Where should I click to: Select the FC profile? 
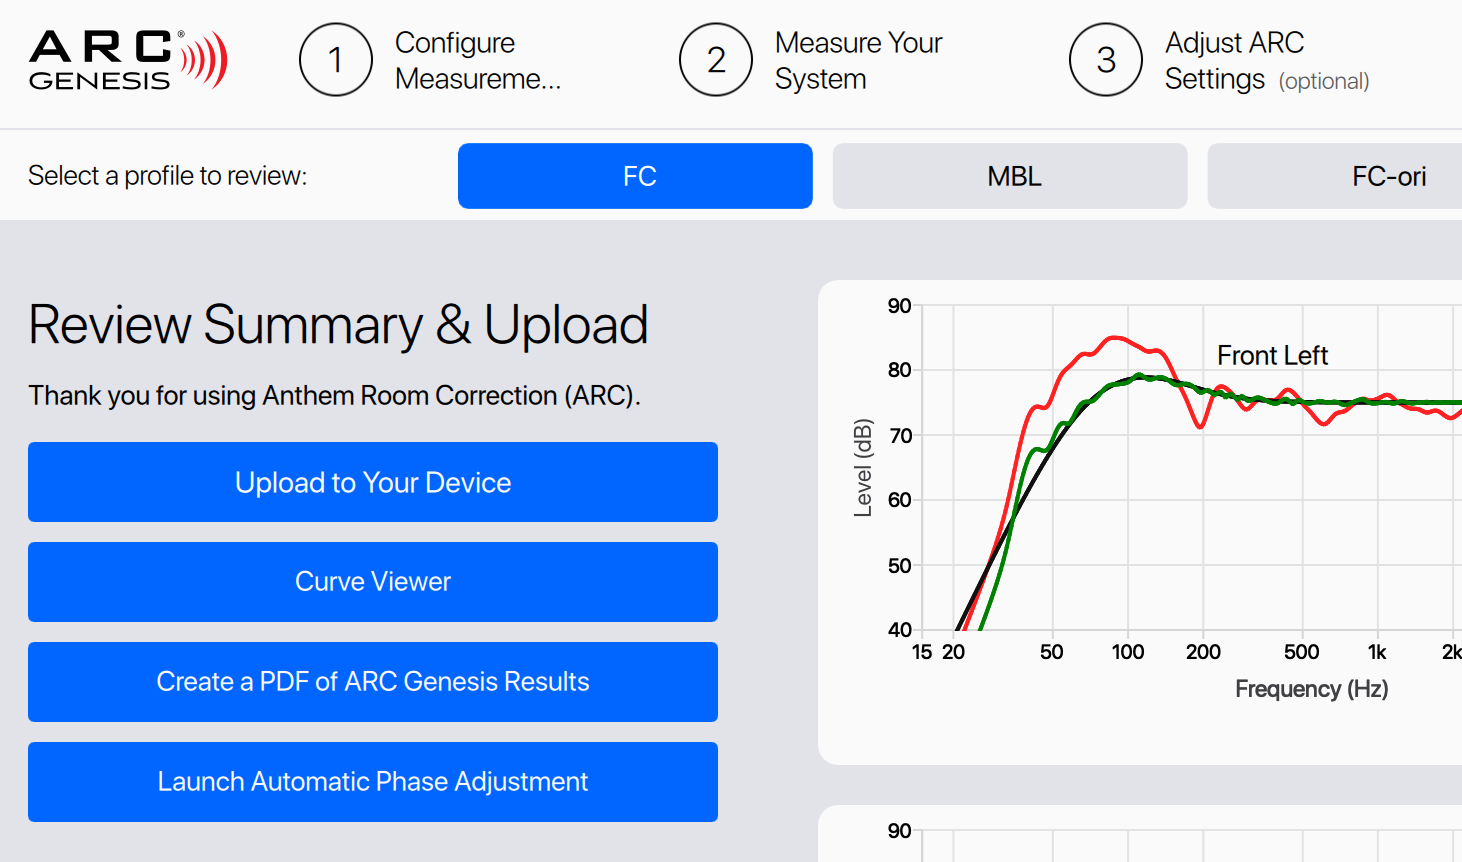635,176
